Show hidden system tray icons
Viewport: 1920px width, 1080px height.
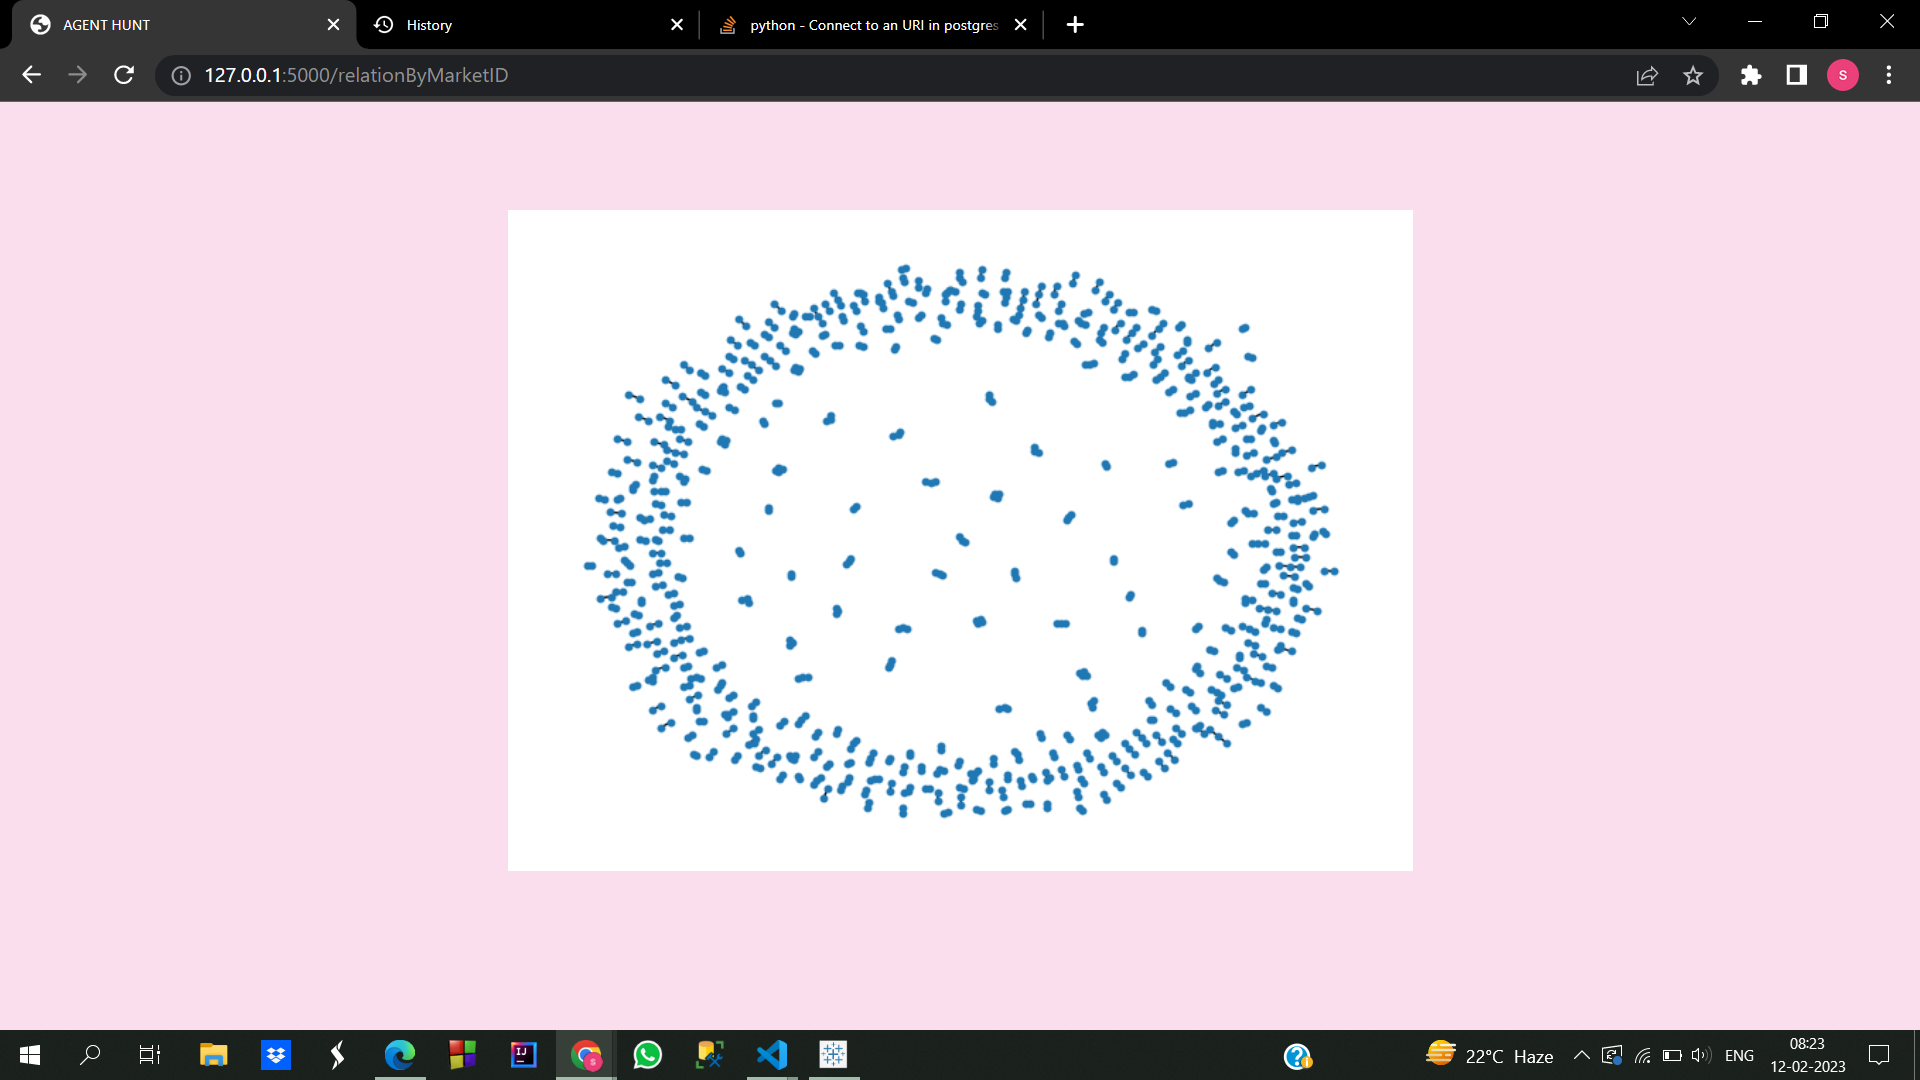pyautogui.click(x=1581, y=1055)
